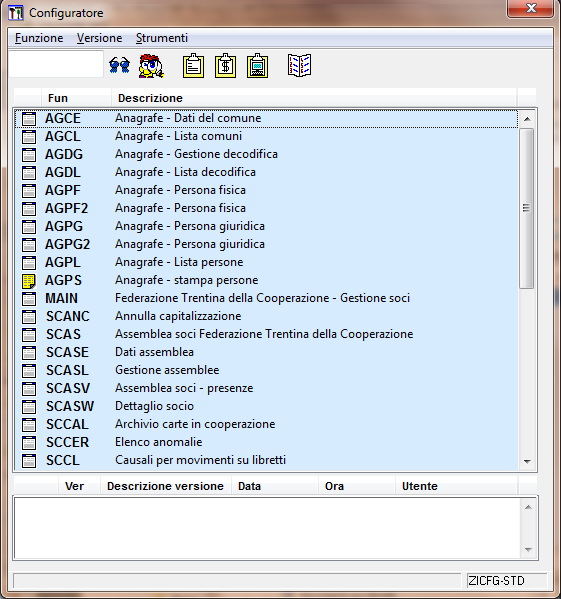Click the binoculars search icon
This screenshot has width=561, height=599.
coord(119,65)
